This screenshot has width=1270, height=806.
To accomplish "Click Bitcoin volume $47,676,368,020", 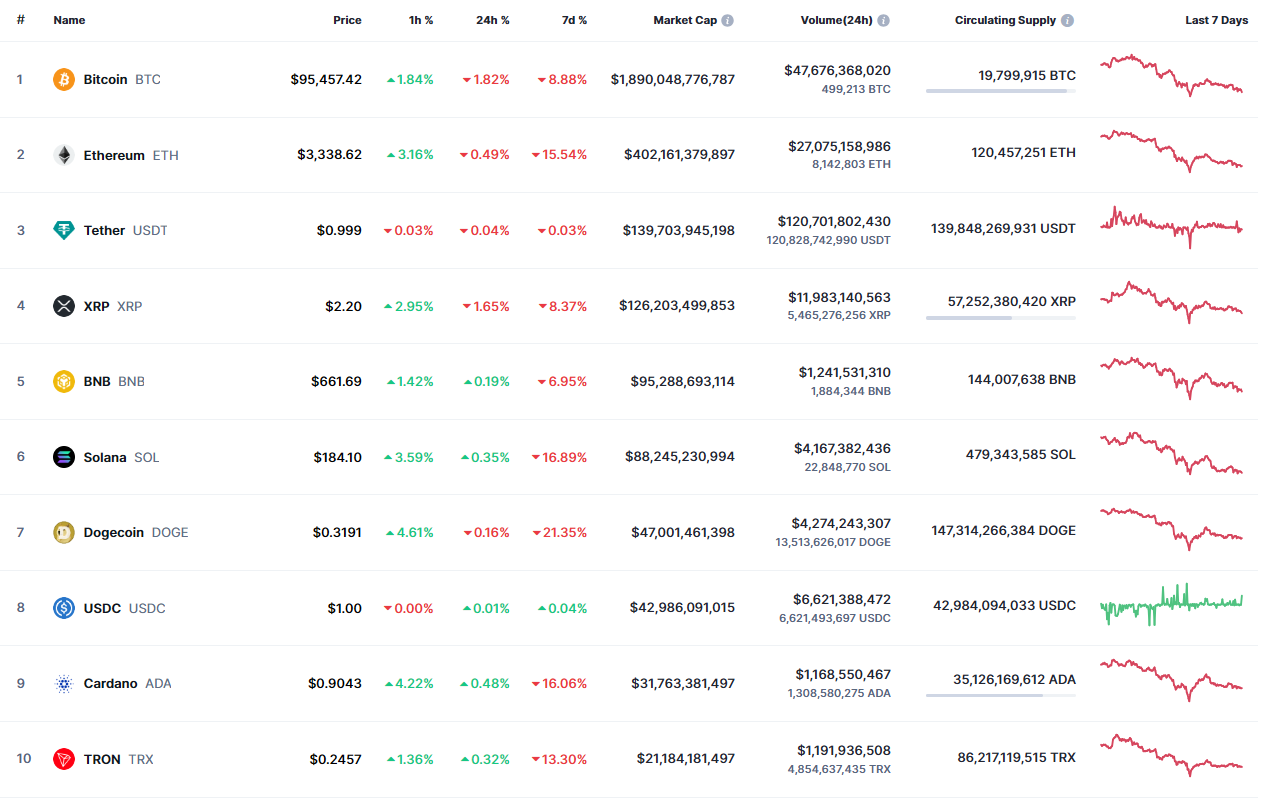I will coord(838,70).
